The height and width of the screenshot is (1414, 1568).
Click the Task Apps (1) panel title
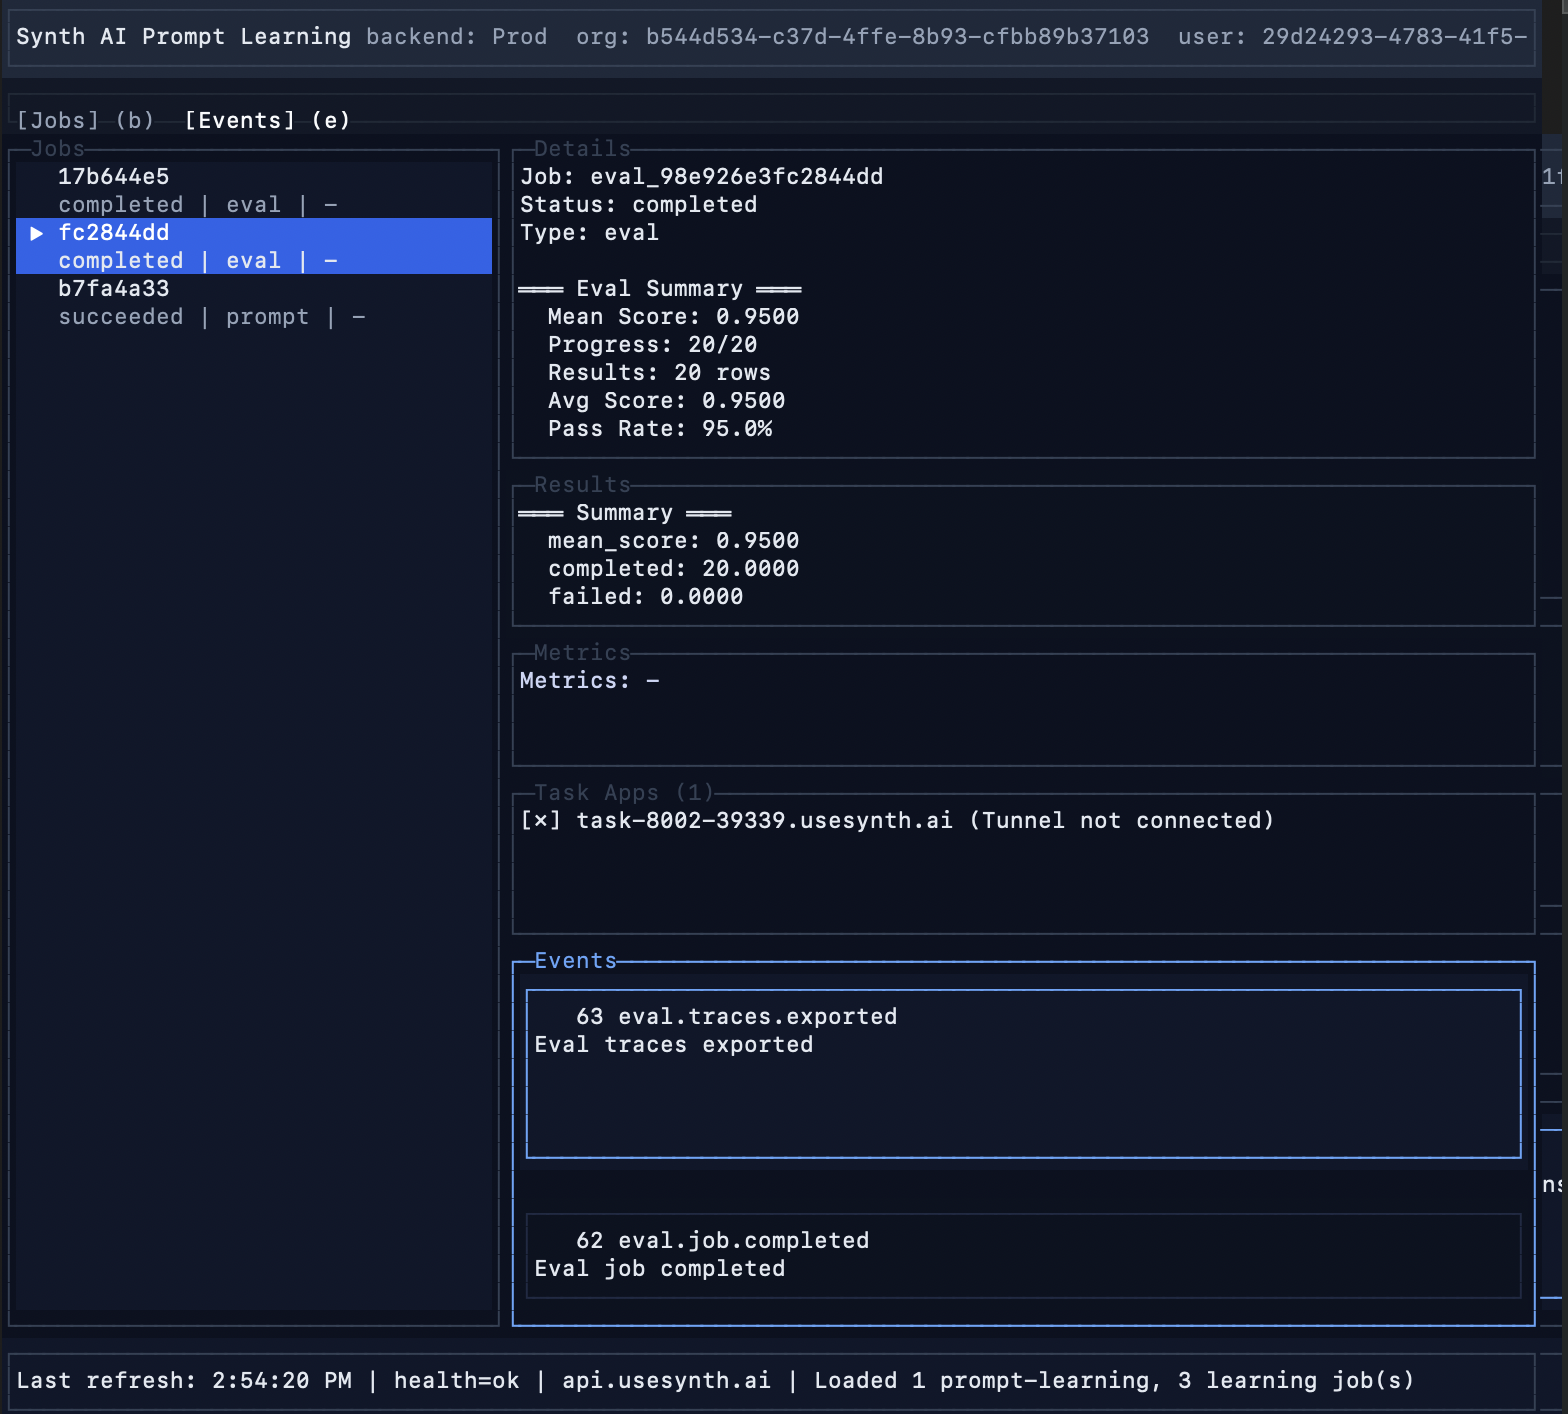coord(624,792)
